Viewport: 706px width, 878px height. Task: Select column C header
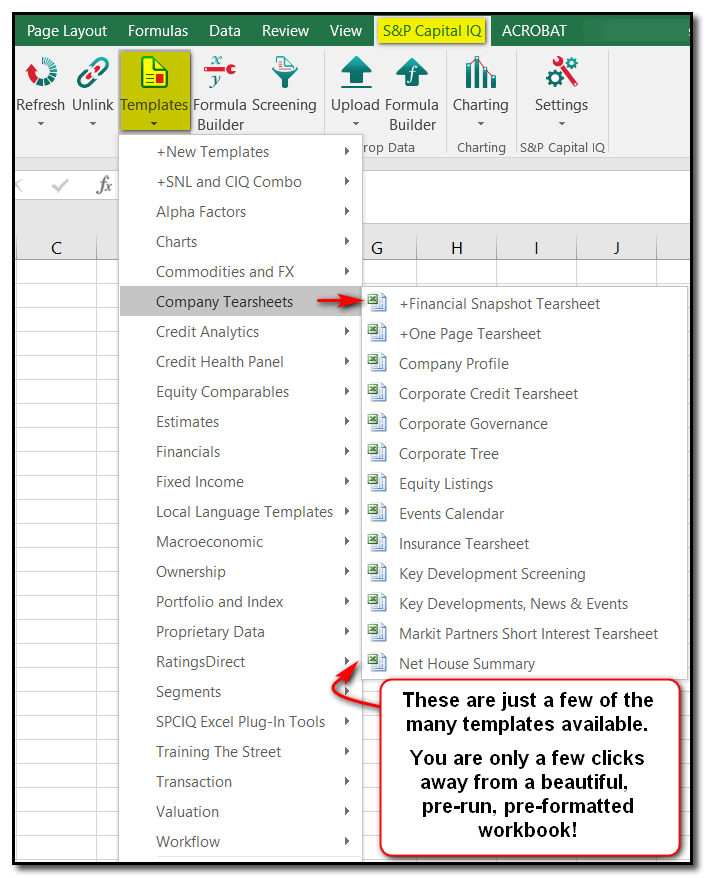pyautogui.click(x=56, y=247)
